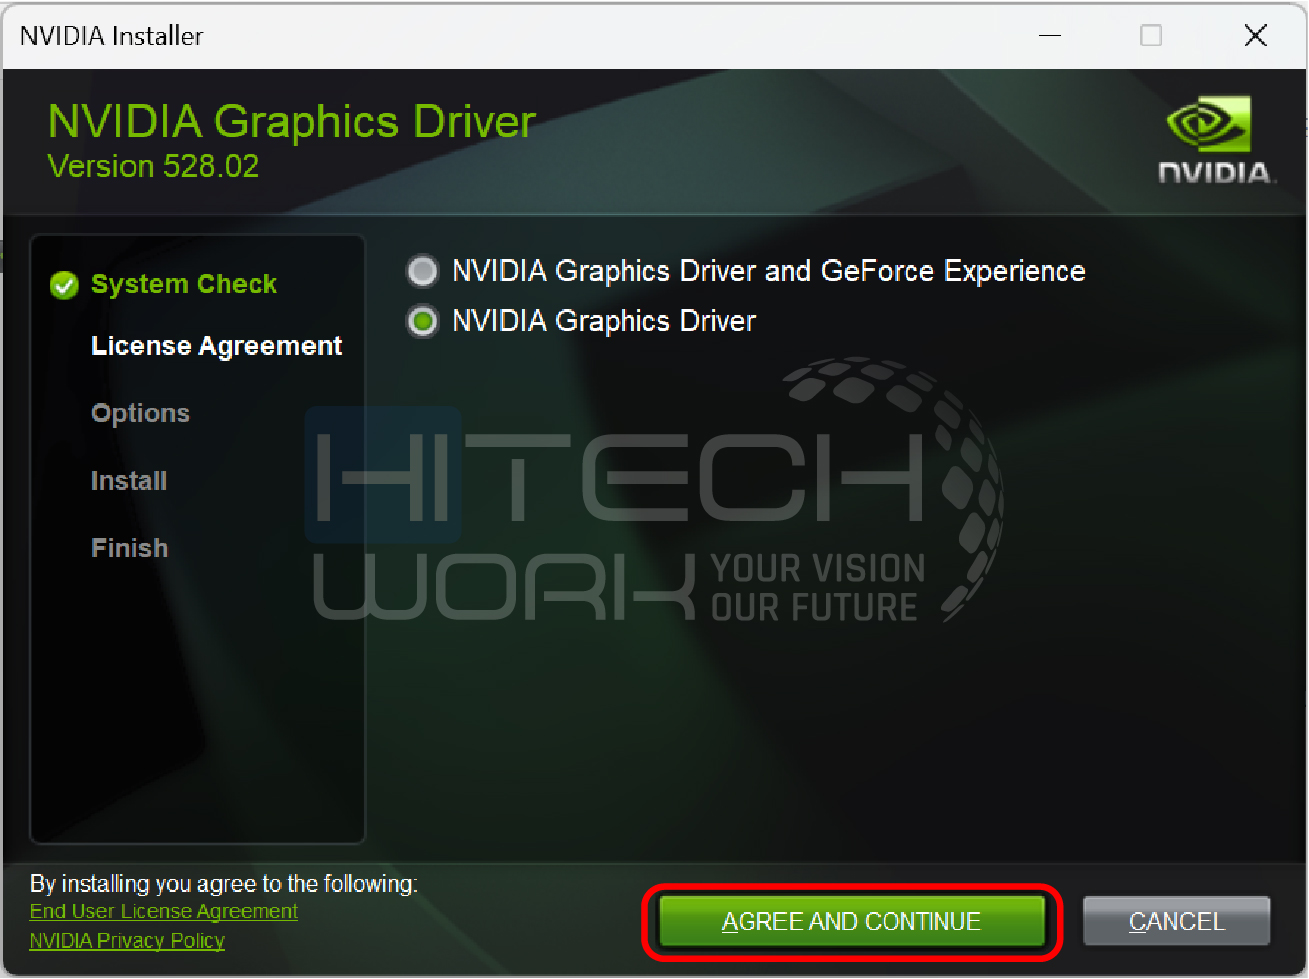The height and width of the screenshot is (979, 1309).
Task: Click the green System Check checkmark icon
Action: pyautogui.click(x=64, y=285)
